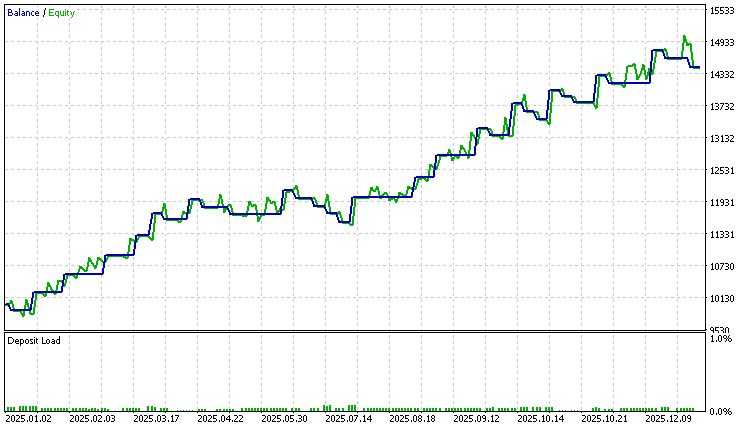
Task: Click the 11931 axis value
Action: tap(722, 203)
